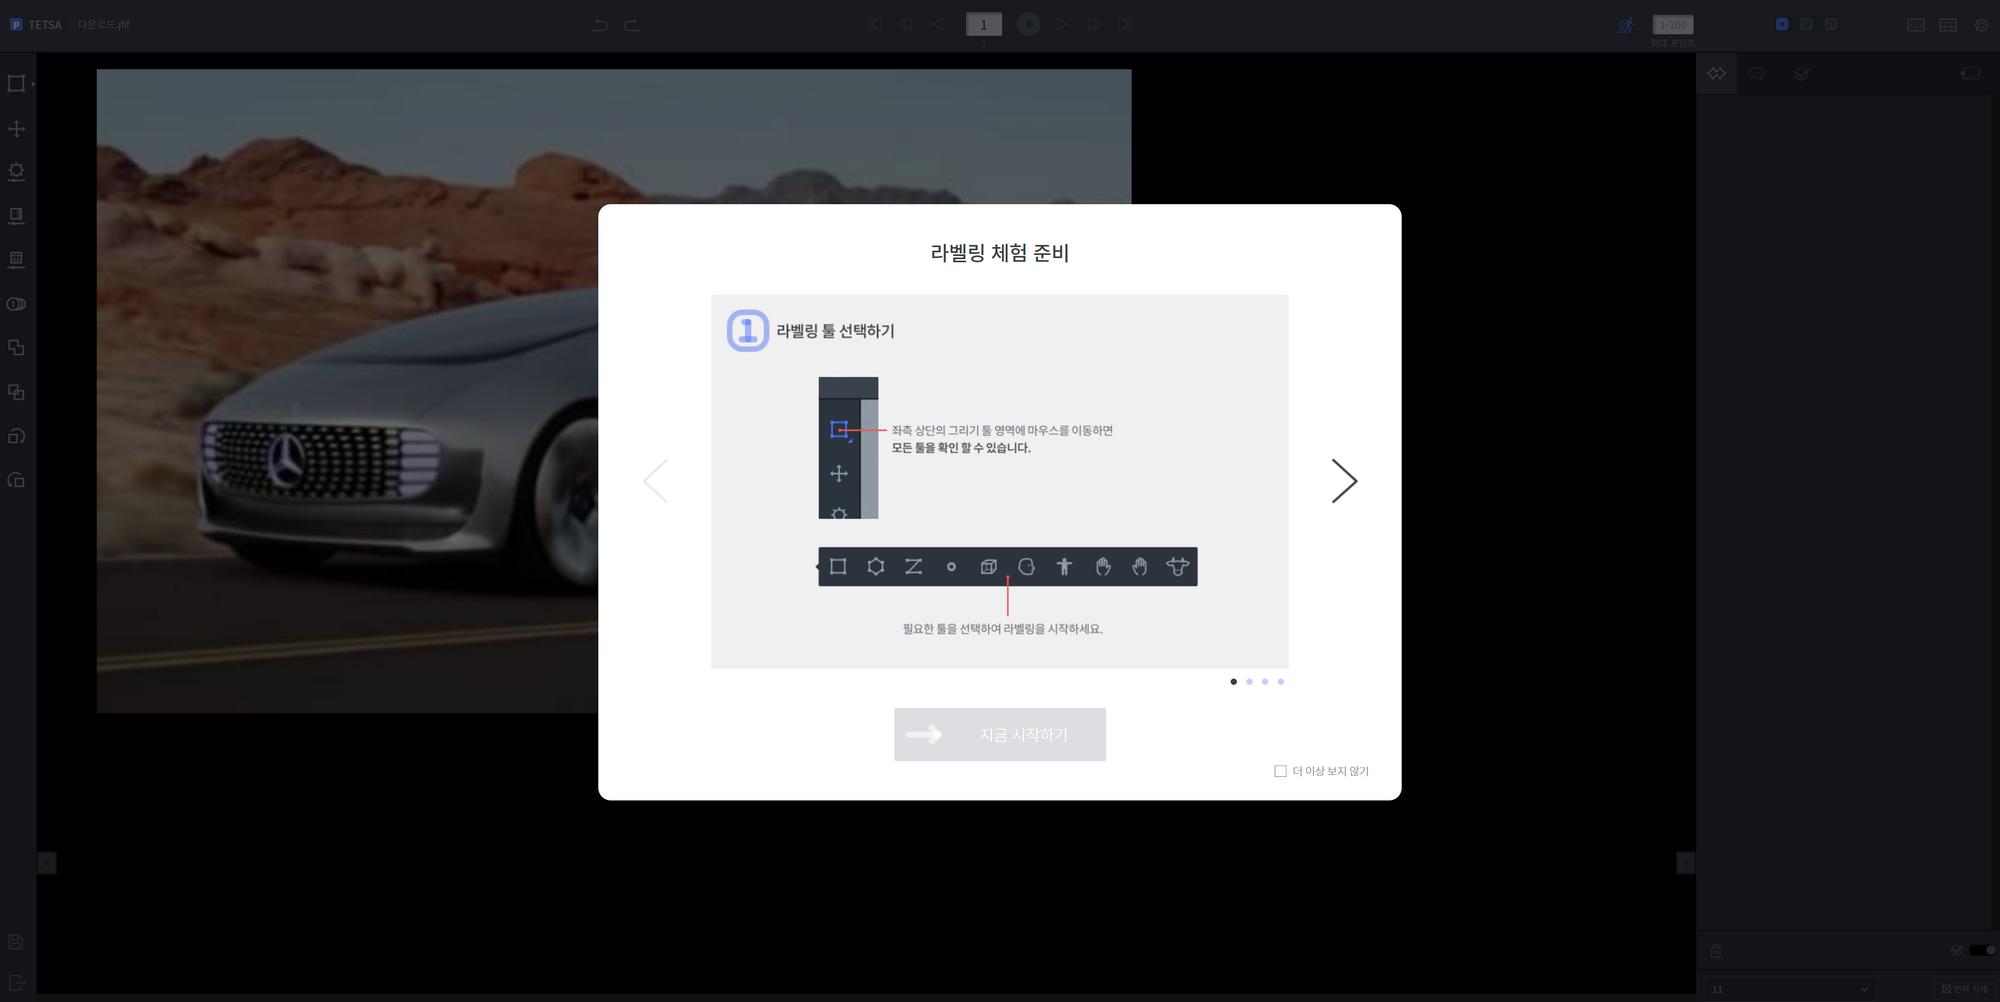Switch to the objects tab in right panel
This screenshot has height=1002, width=2000.
click(1717, 74)
